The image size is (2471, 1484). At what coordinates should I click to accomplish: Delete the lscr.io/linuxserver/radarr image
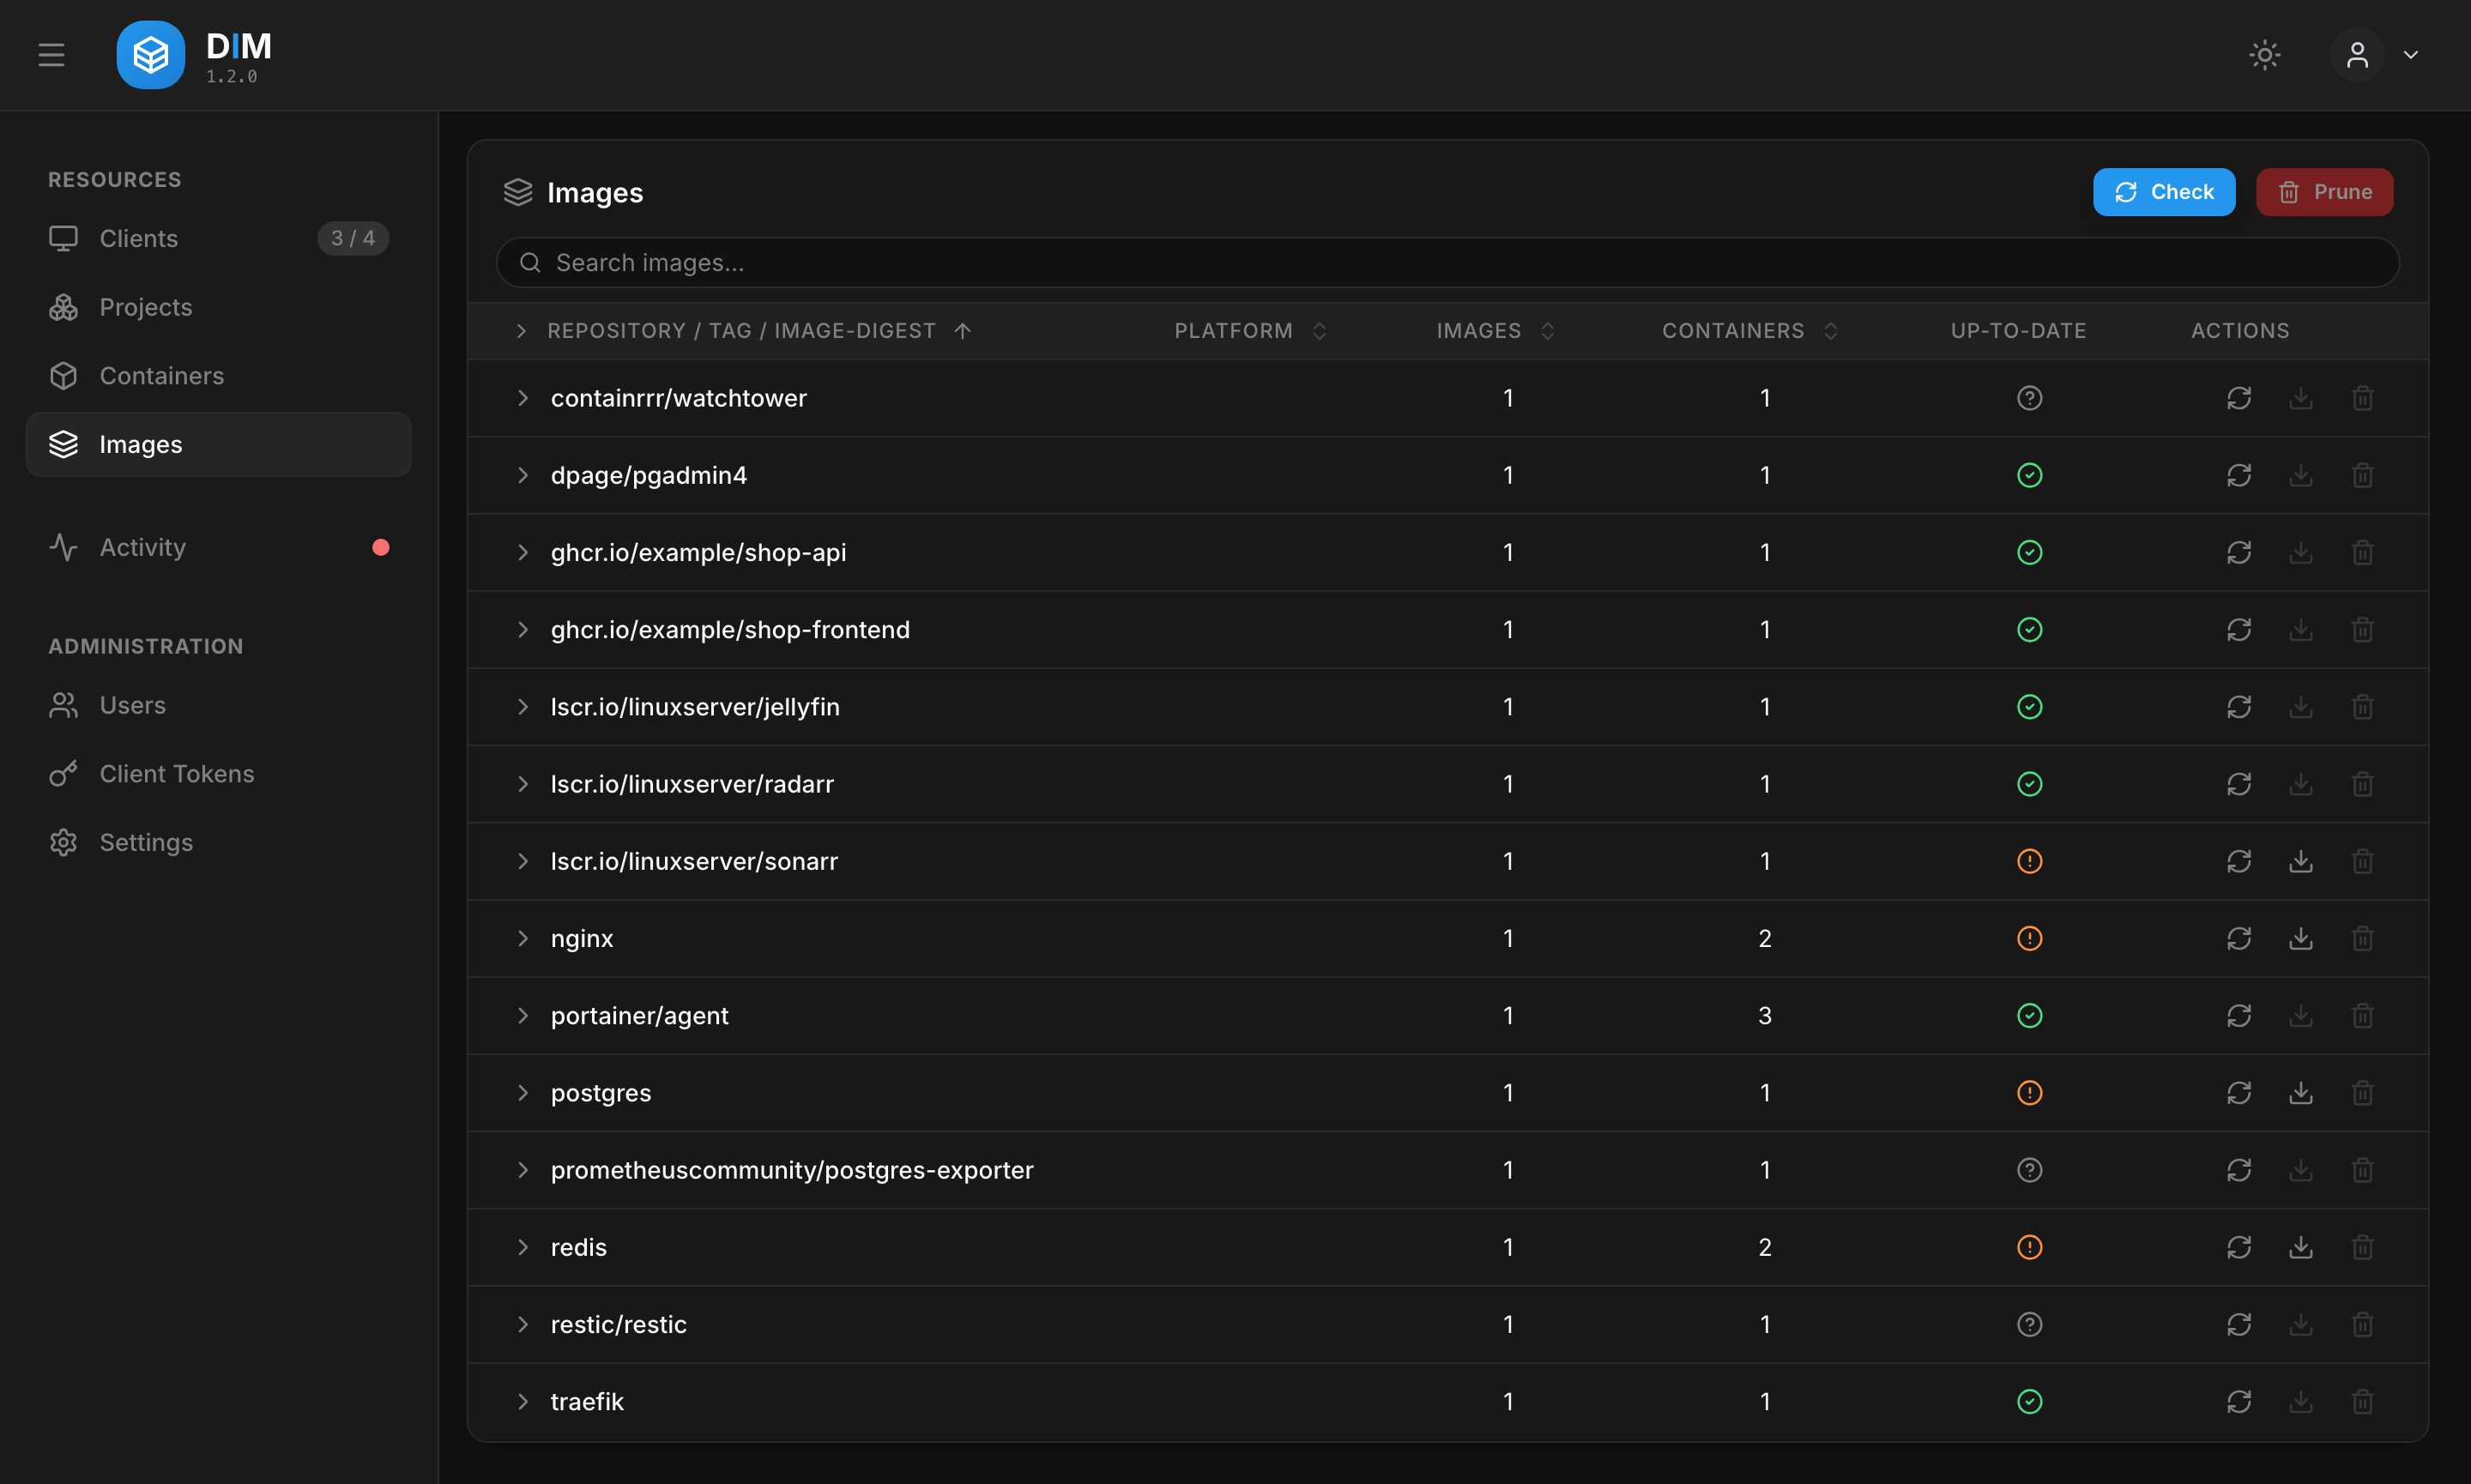(x=2362, y=784)
